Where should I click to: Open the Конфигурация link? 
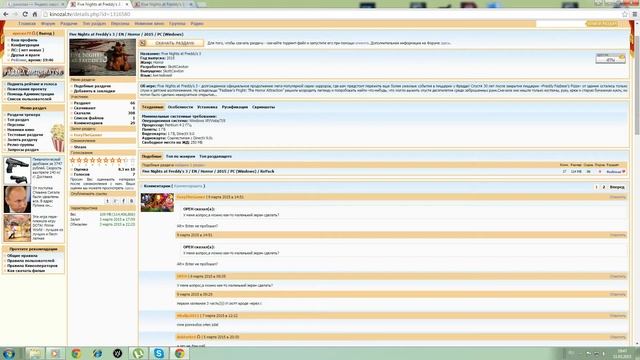25,45
